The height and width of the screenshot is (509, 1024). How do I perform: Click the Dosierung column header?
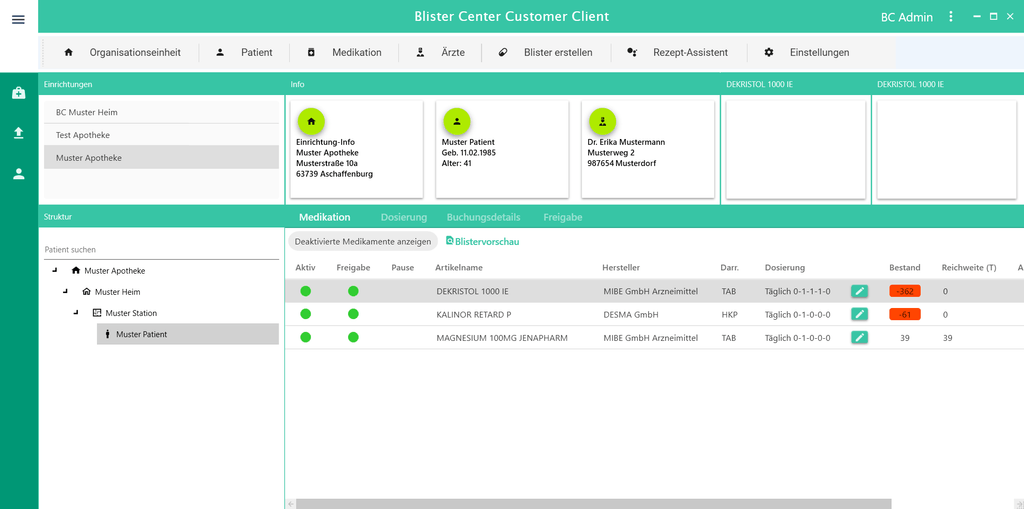pos(785,267)
